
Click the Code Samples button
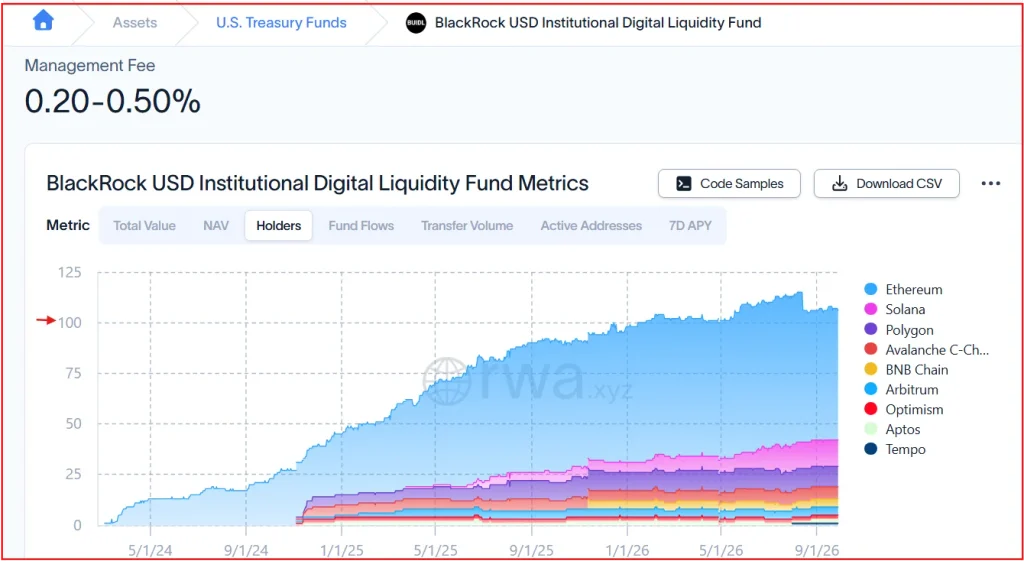coord(729,184)
